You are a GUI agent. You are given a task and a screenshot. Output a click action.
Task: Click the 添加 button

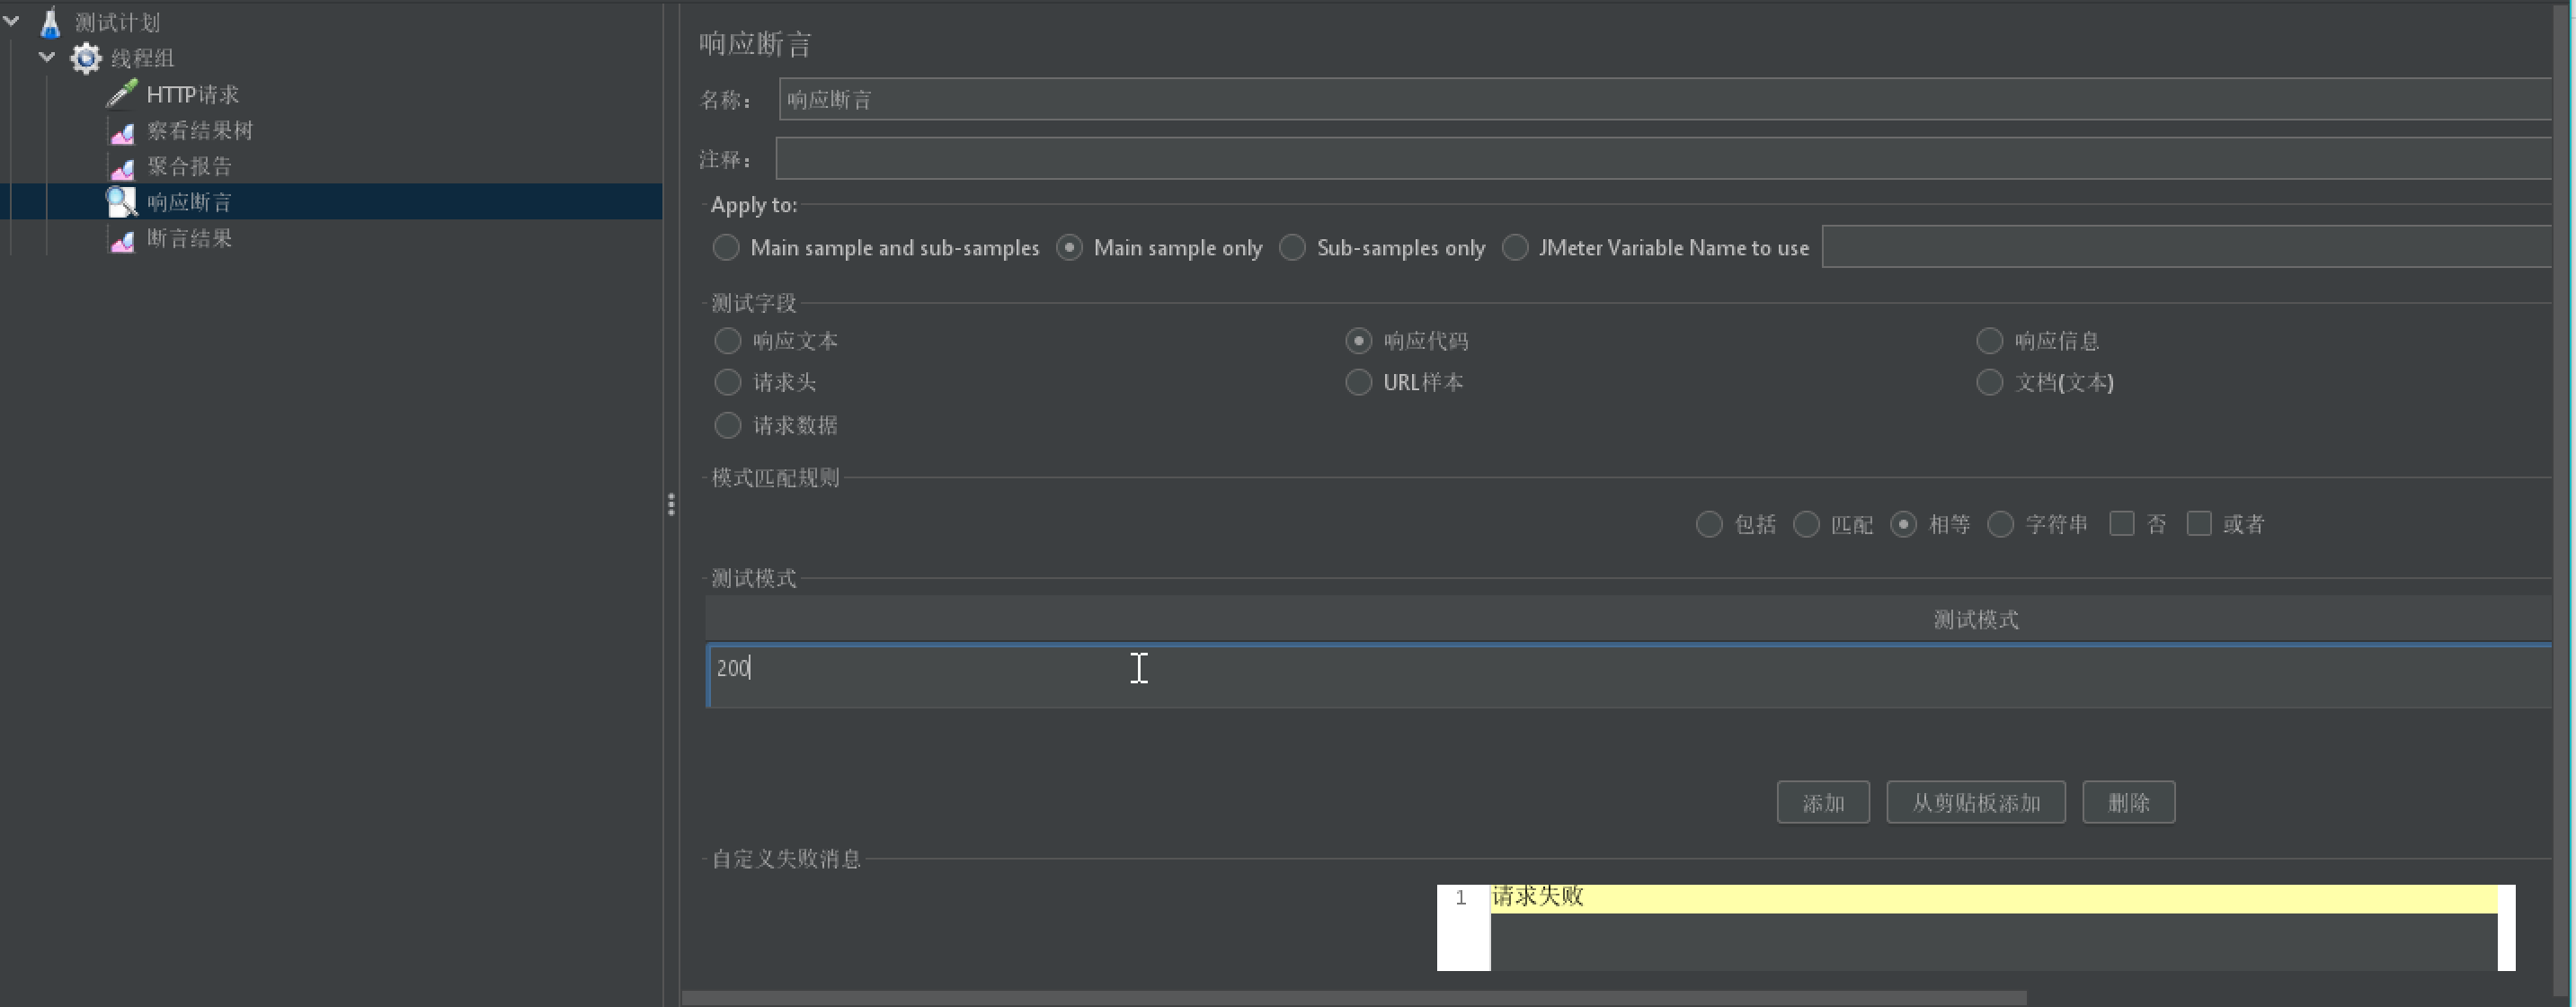coord(1823,802)
